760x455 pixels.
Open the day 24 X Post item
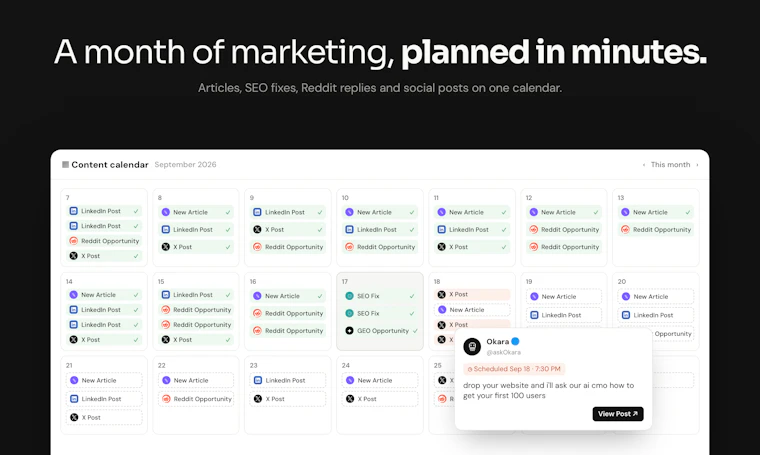point(380,399)
